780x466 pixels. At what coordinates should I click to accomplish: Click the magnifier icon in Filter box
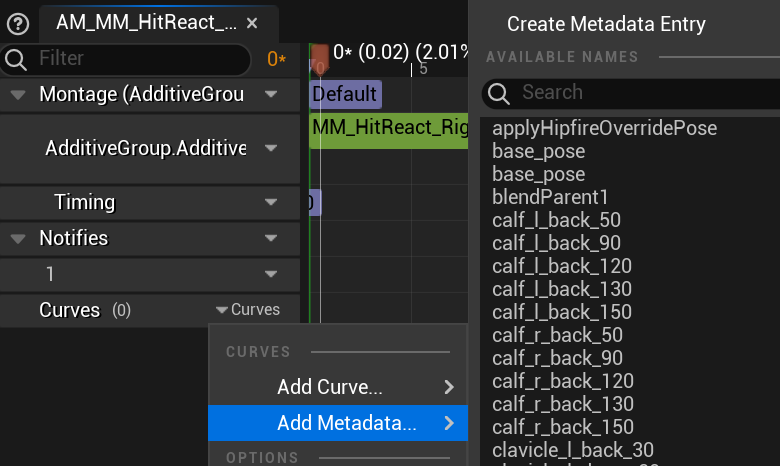17,60
